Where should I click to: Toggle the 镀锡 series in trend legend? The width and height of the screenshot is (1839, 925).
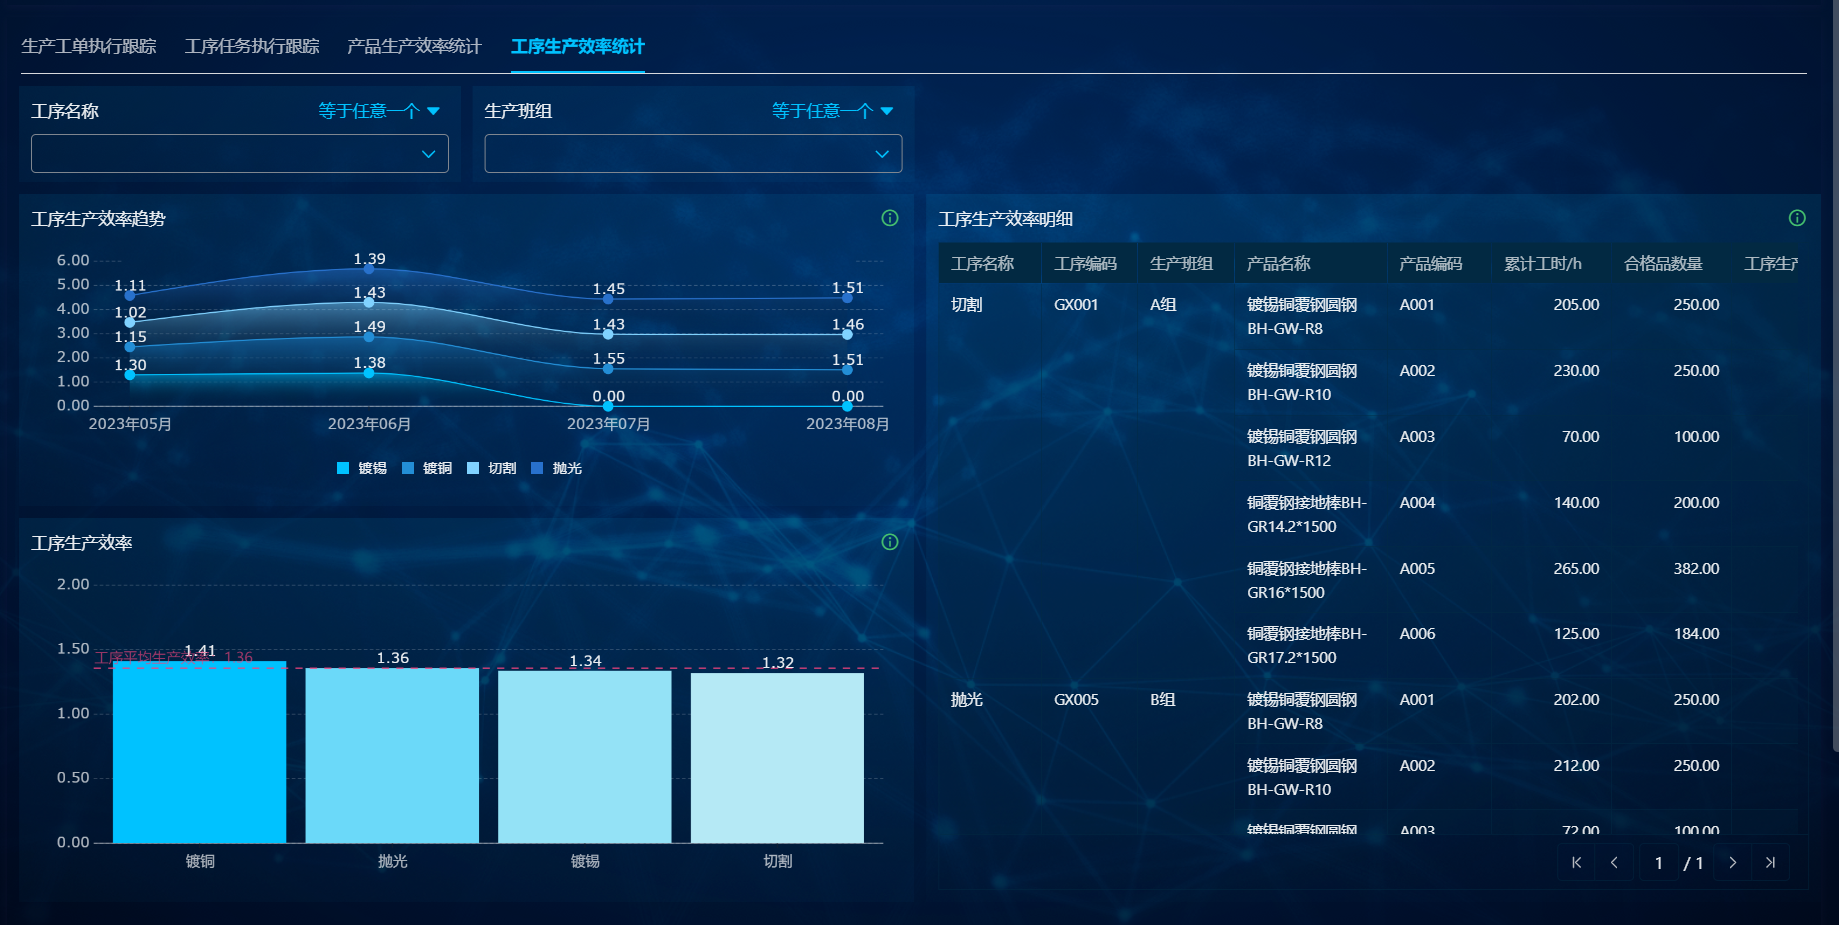[362, 468]
